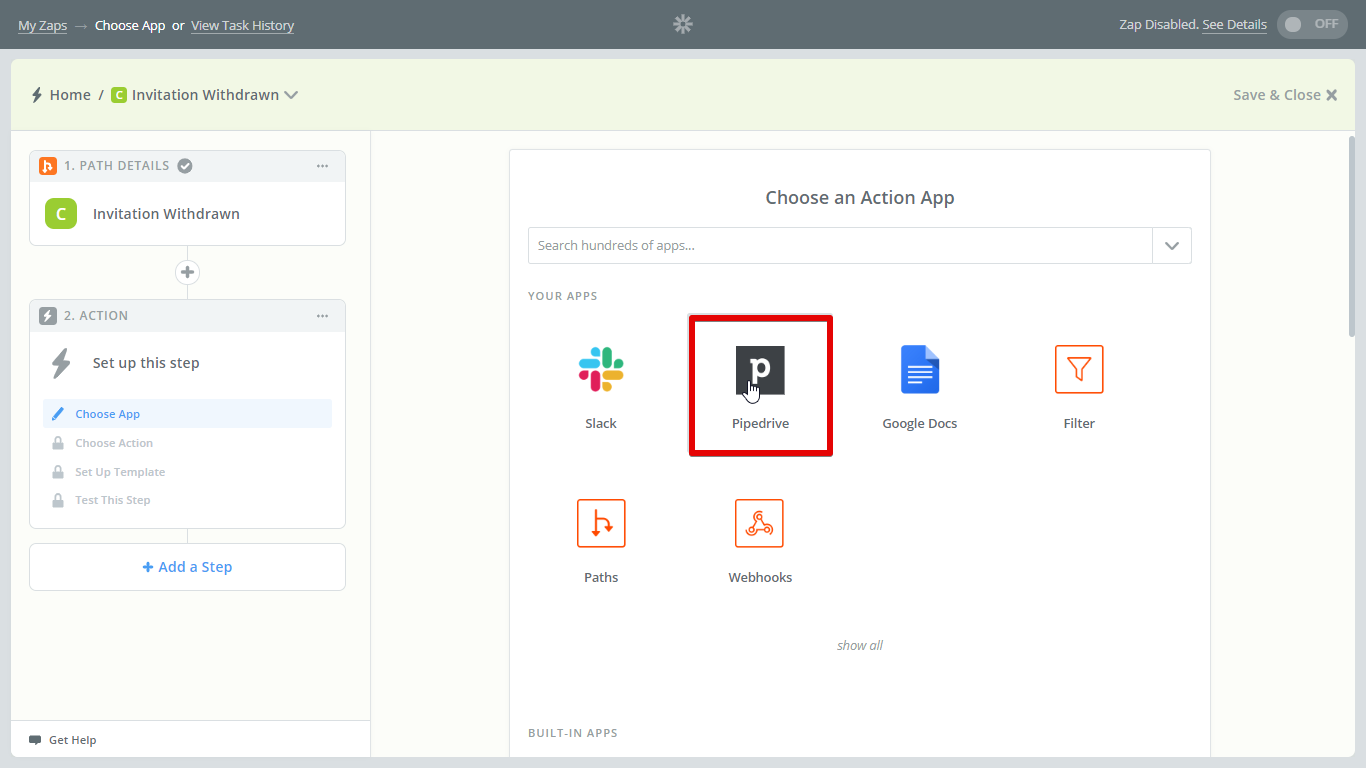This screenshot has height=768, width=1366.
Task: Choose the Webhooks app icon
Action: click(x=760, y=523)
